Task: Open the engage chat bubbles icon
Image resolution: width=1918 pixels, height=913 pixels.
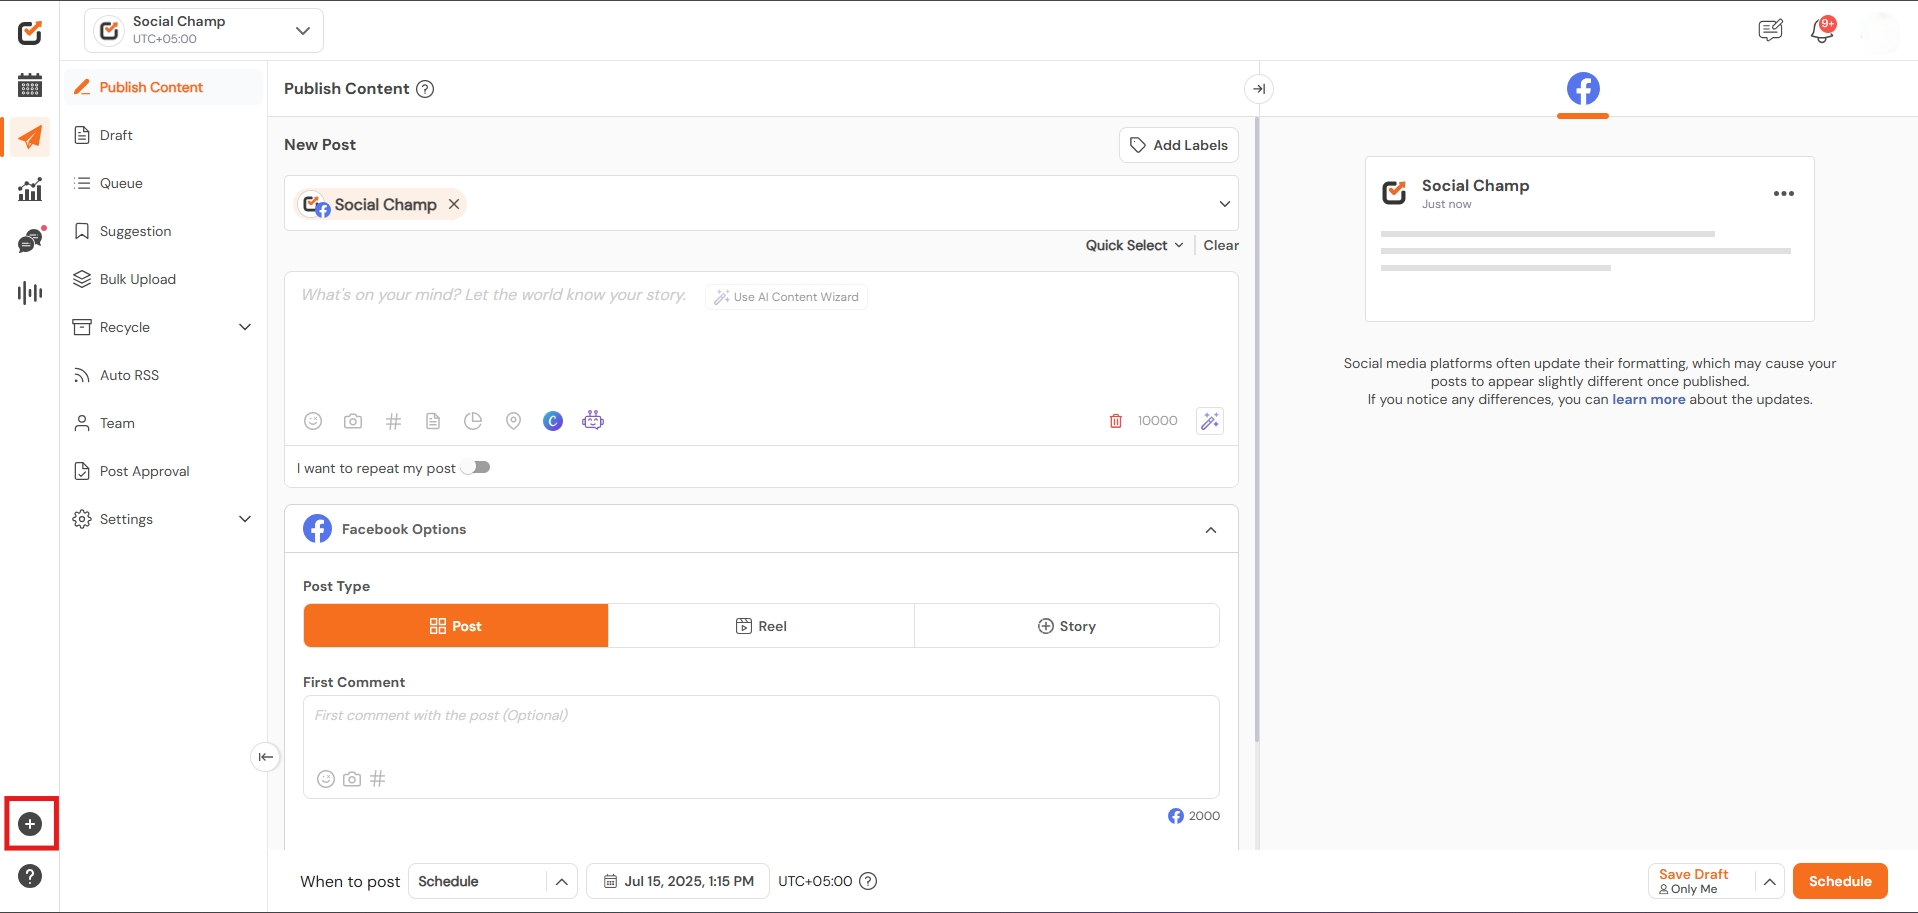Action: [x=30, y=241]
